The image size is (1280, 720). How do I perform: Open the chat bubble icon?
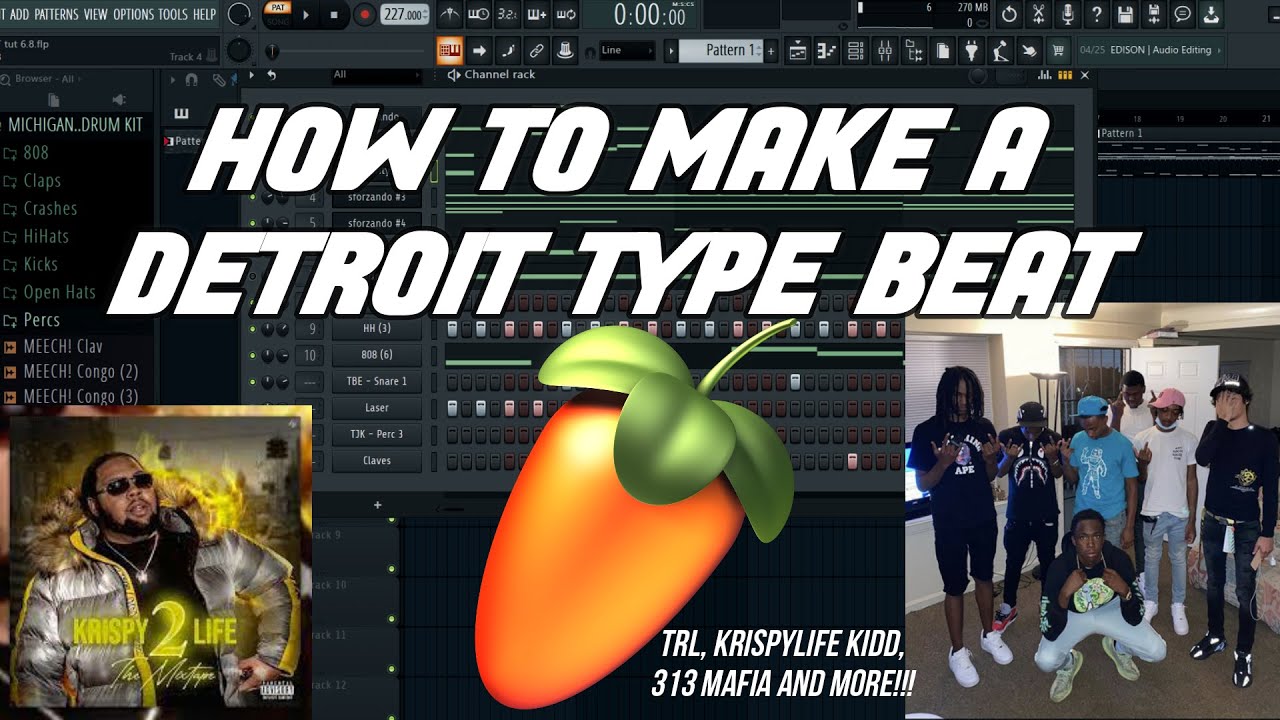(x=1183, y=14)
